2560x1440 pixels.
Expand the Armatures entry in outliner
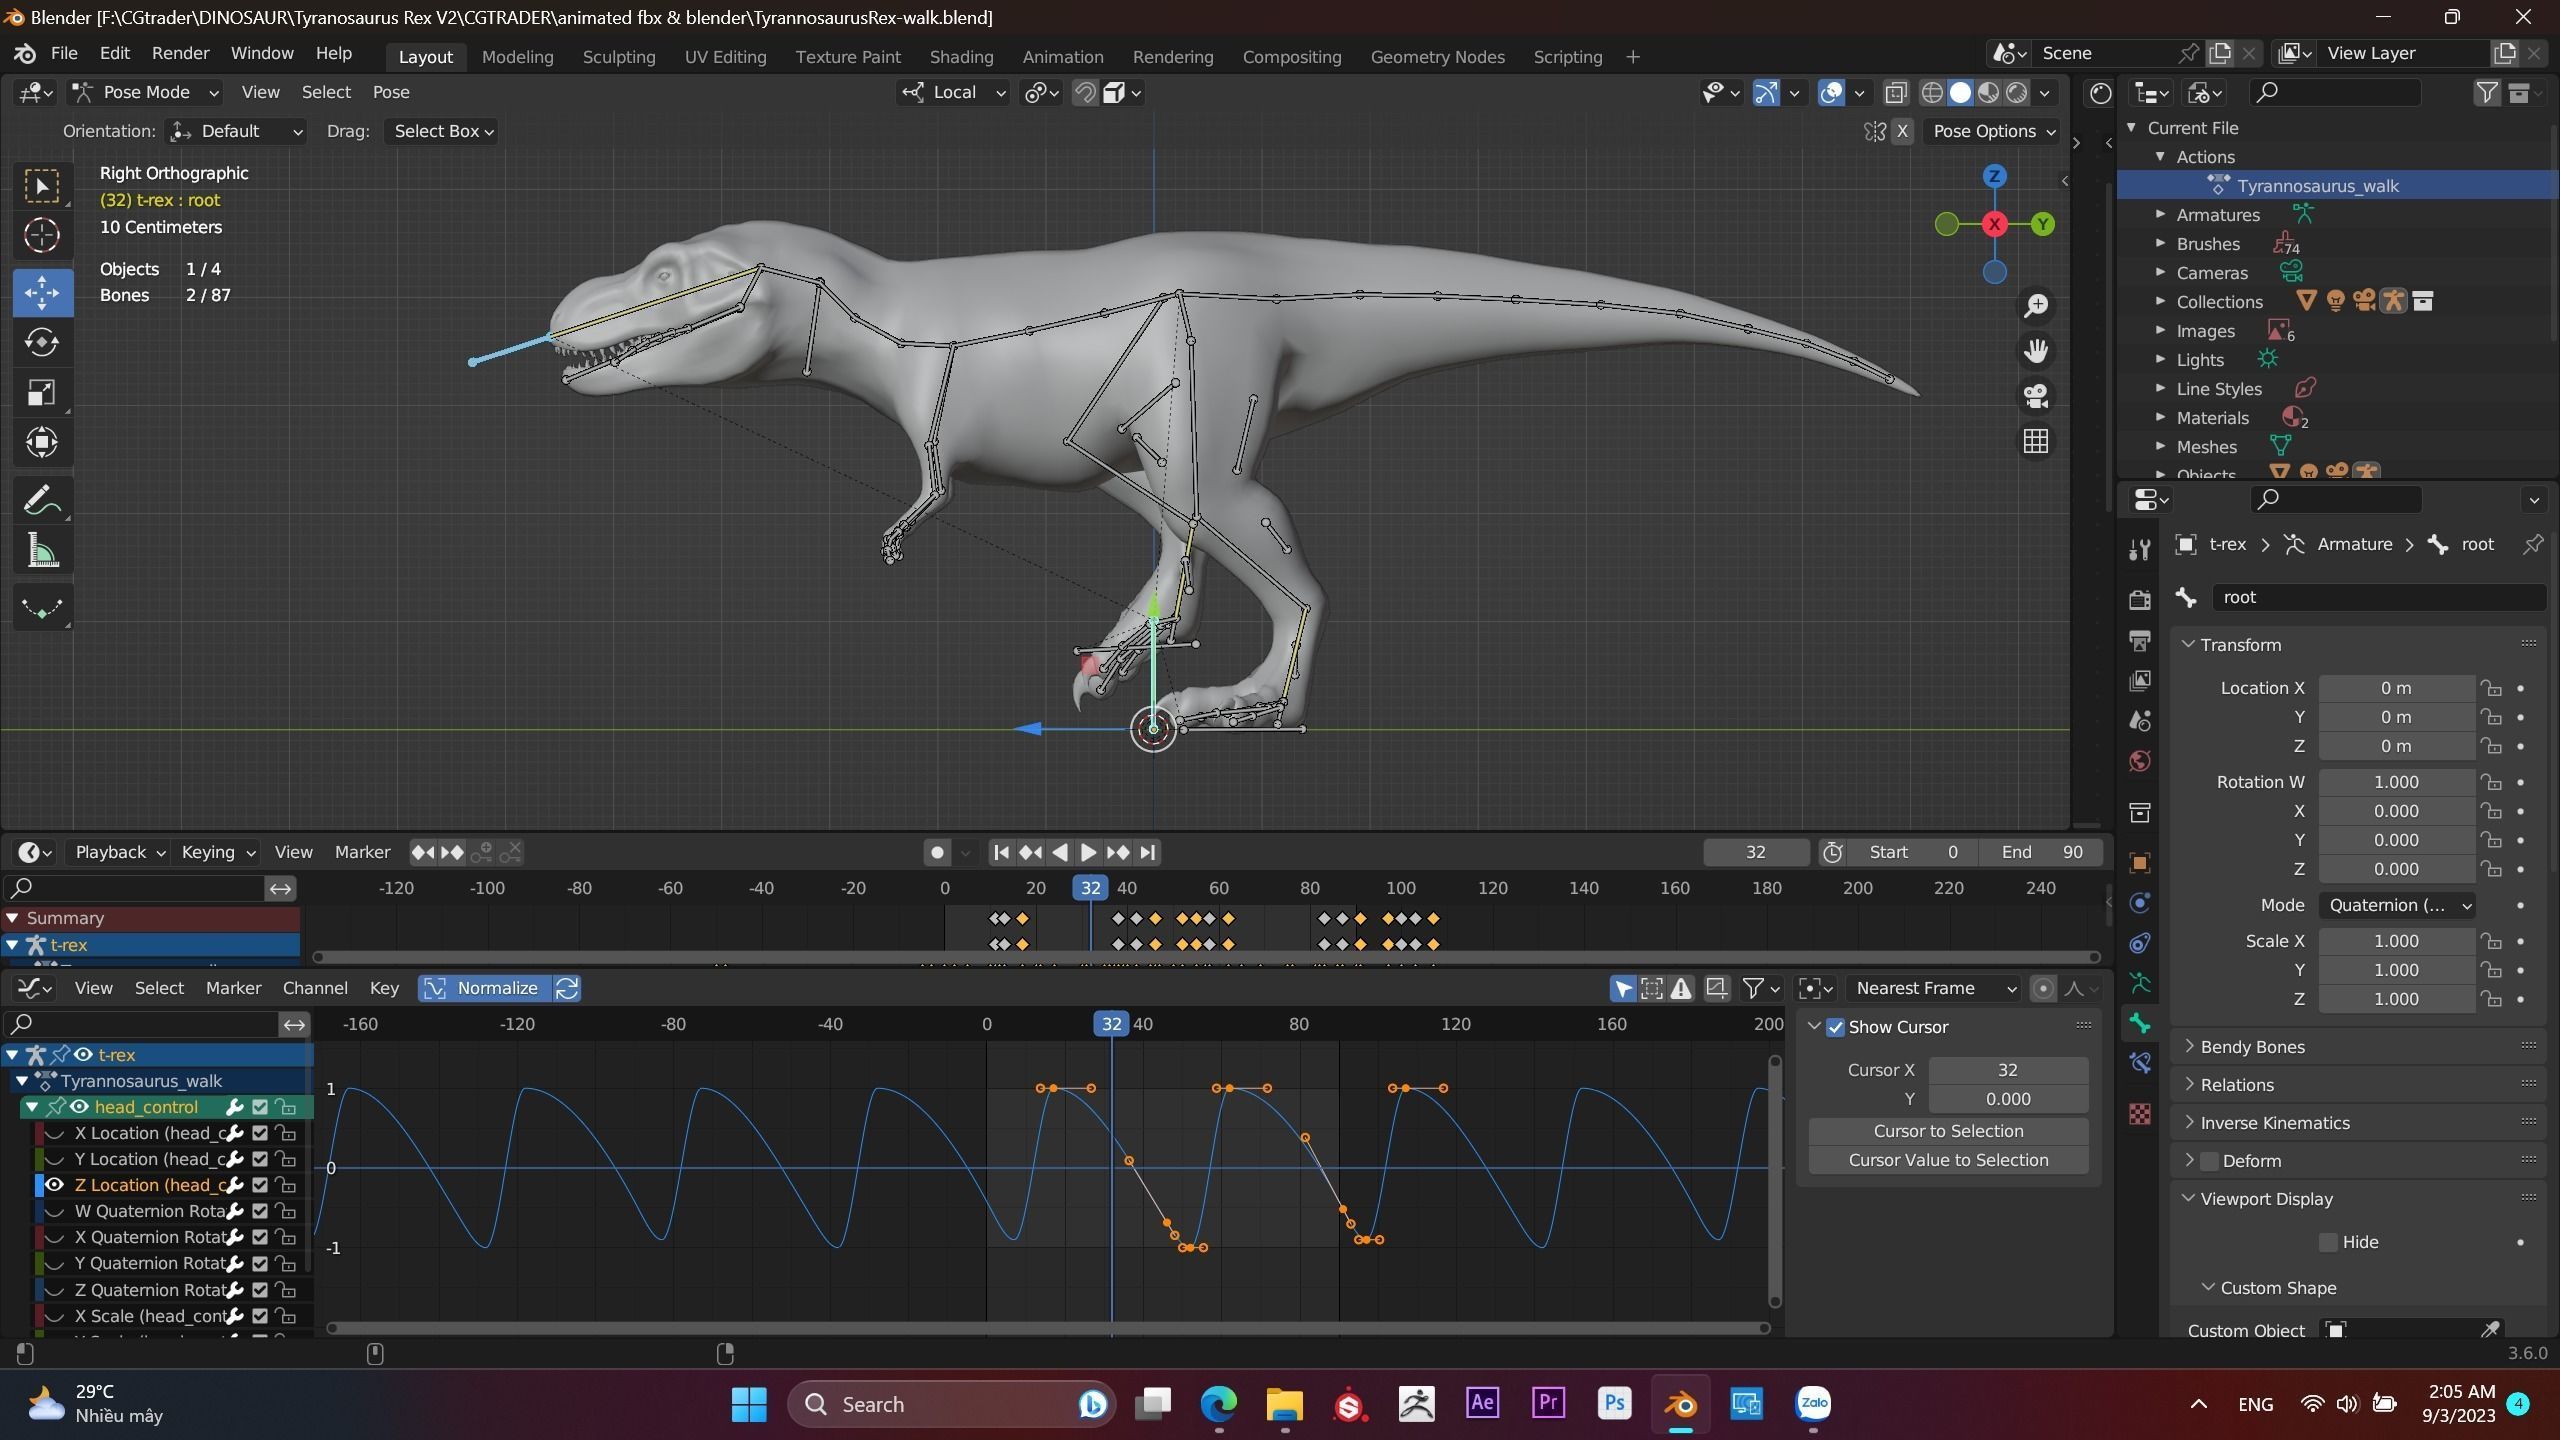2161,214
